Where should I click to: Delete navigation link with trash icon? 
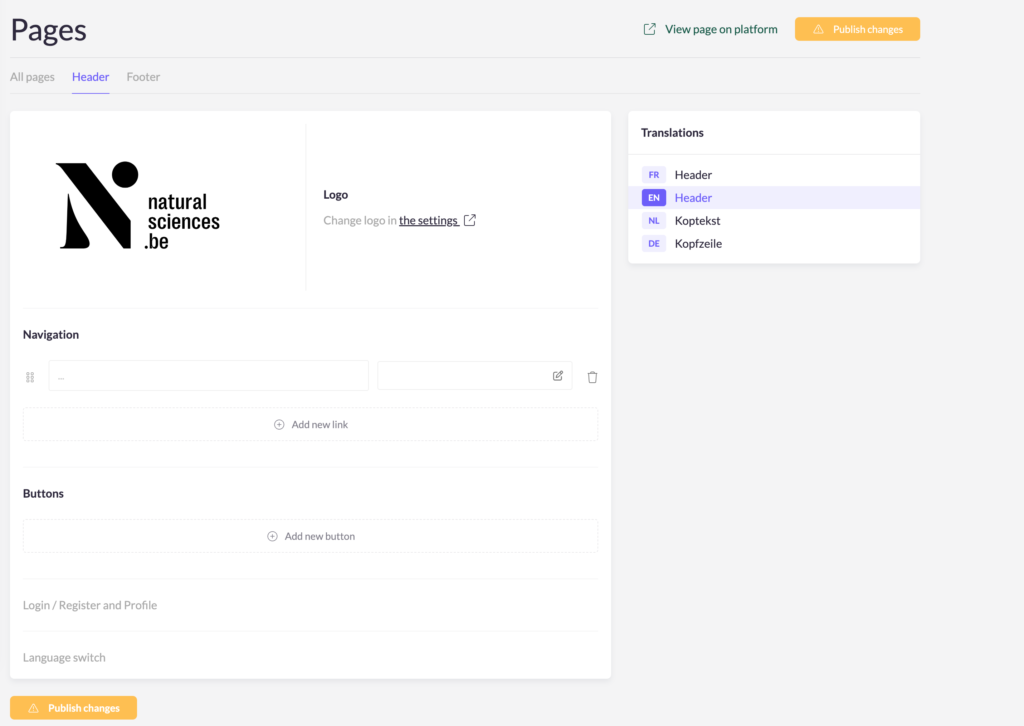click(592, 377)
